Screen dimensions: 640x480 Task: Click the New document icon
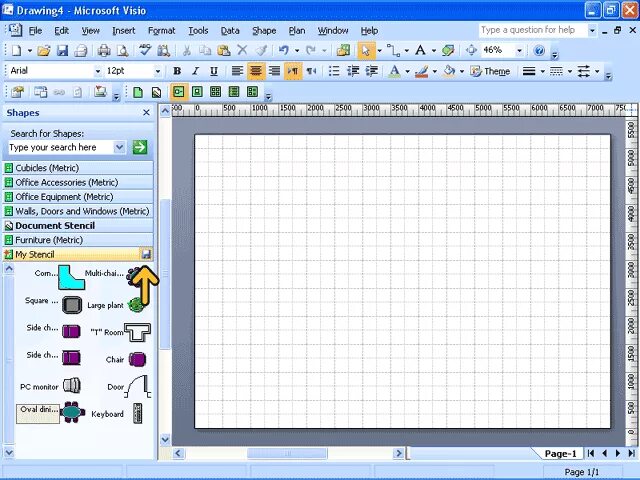17,51
